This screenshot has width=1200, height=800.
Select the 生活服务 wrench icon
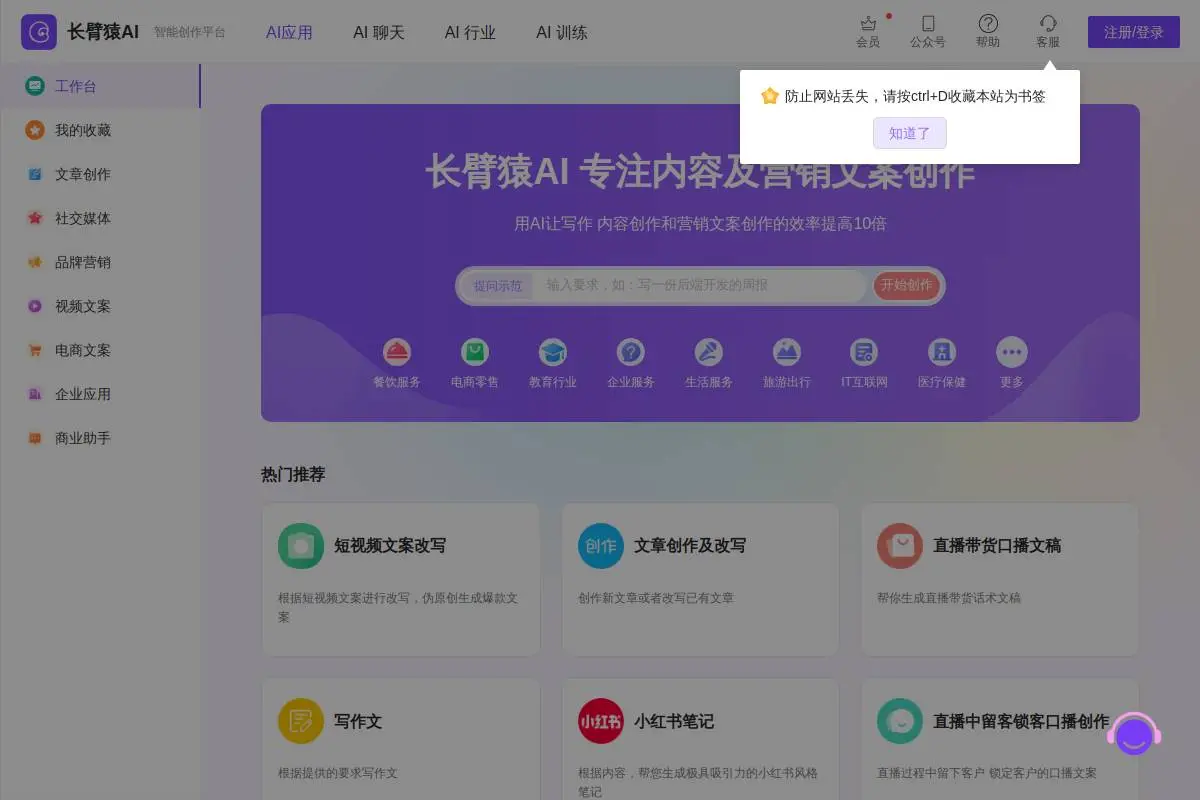[x=709, y=352]
